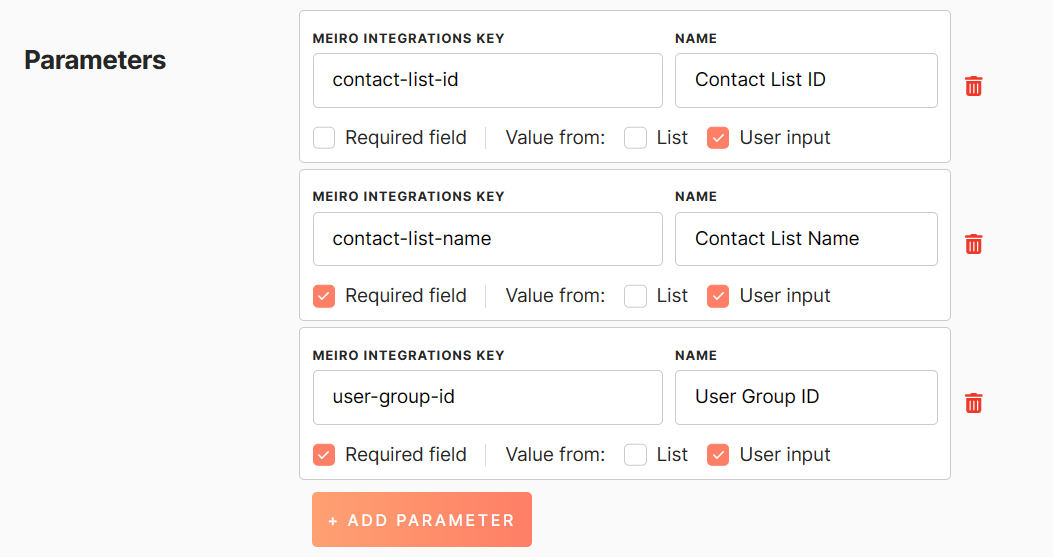The width and height of the screenshot is (1053, 557).
Task: Check the List option for User Group ID
Action: point(635,455)
